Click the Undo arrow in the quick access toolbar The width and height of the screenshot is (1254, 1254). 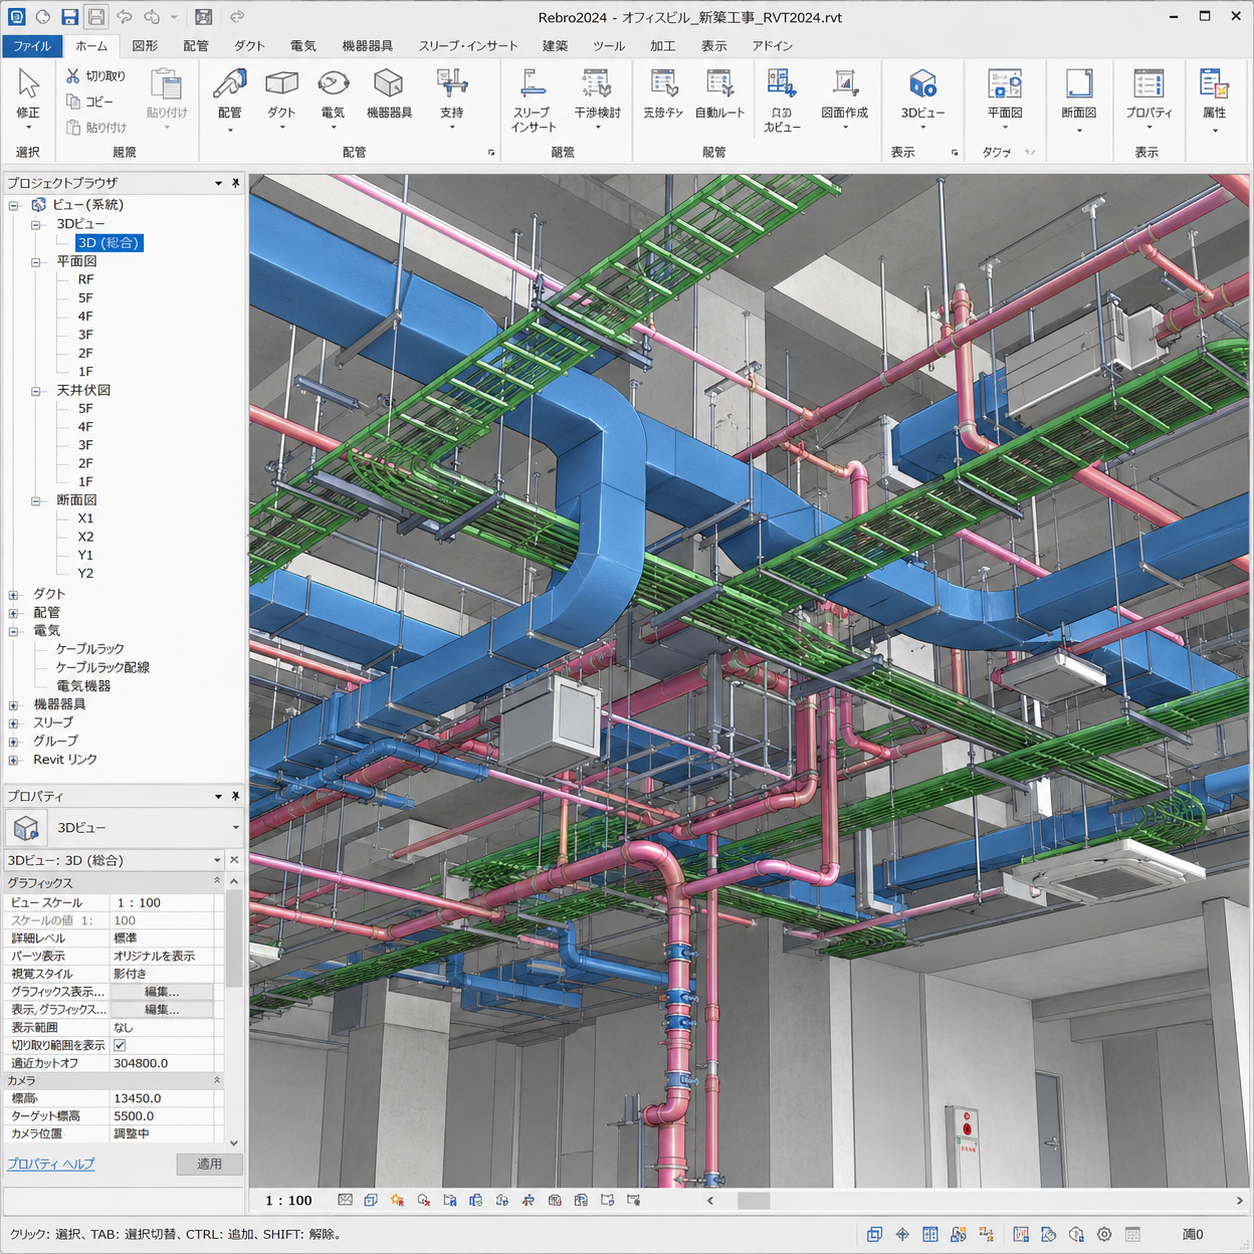124,17
